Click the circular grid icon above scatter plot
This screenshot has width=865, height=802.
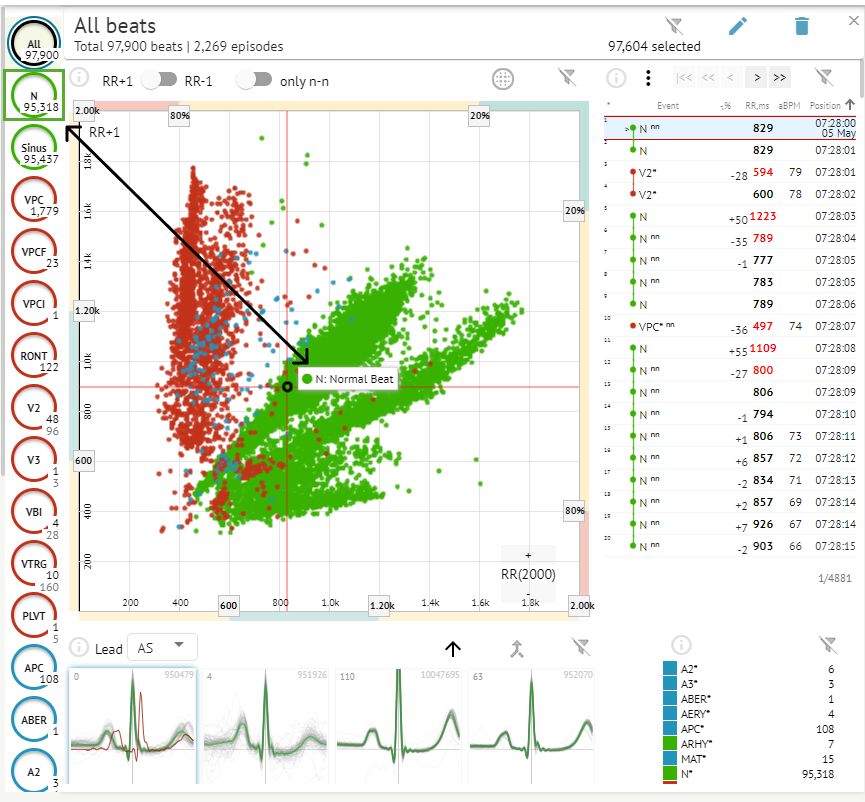coord(503,79)
